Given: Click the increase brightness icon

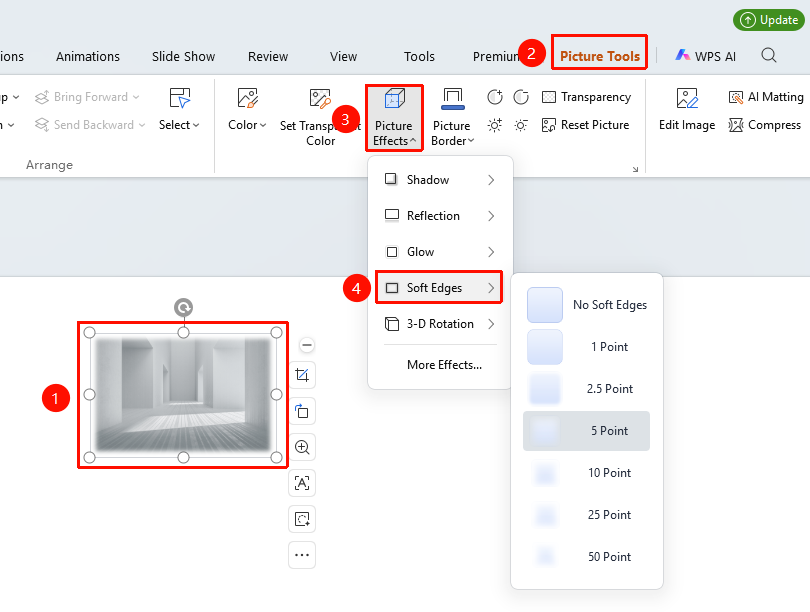Looking at the screenshot, I should tap(495, 125).
